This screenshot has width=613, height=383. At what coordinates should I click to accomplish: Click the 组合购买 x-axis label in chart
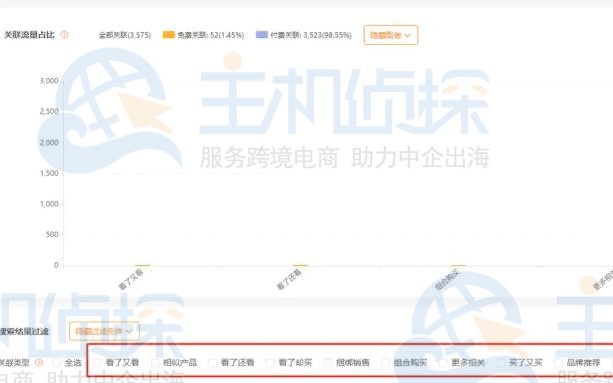447,280
